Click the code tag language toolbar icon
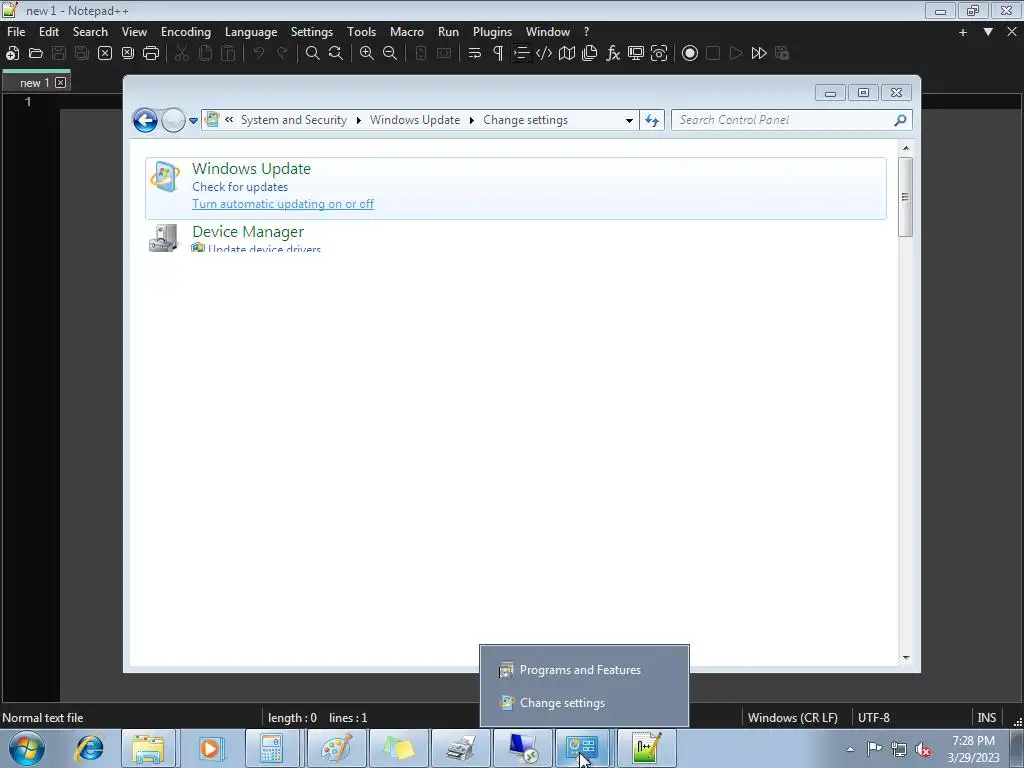Image resolution: width=1024 pixels, height=768 pixels. tap(543, 54)
